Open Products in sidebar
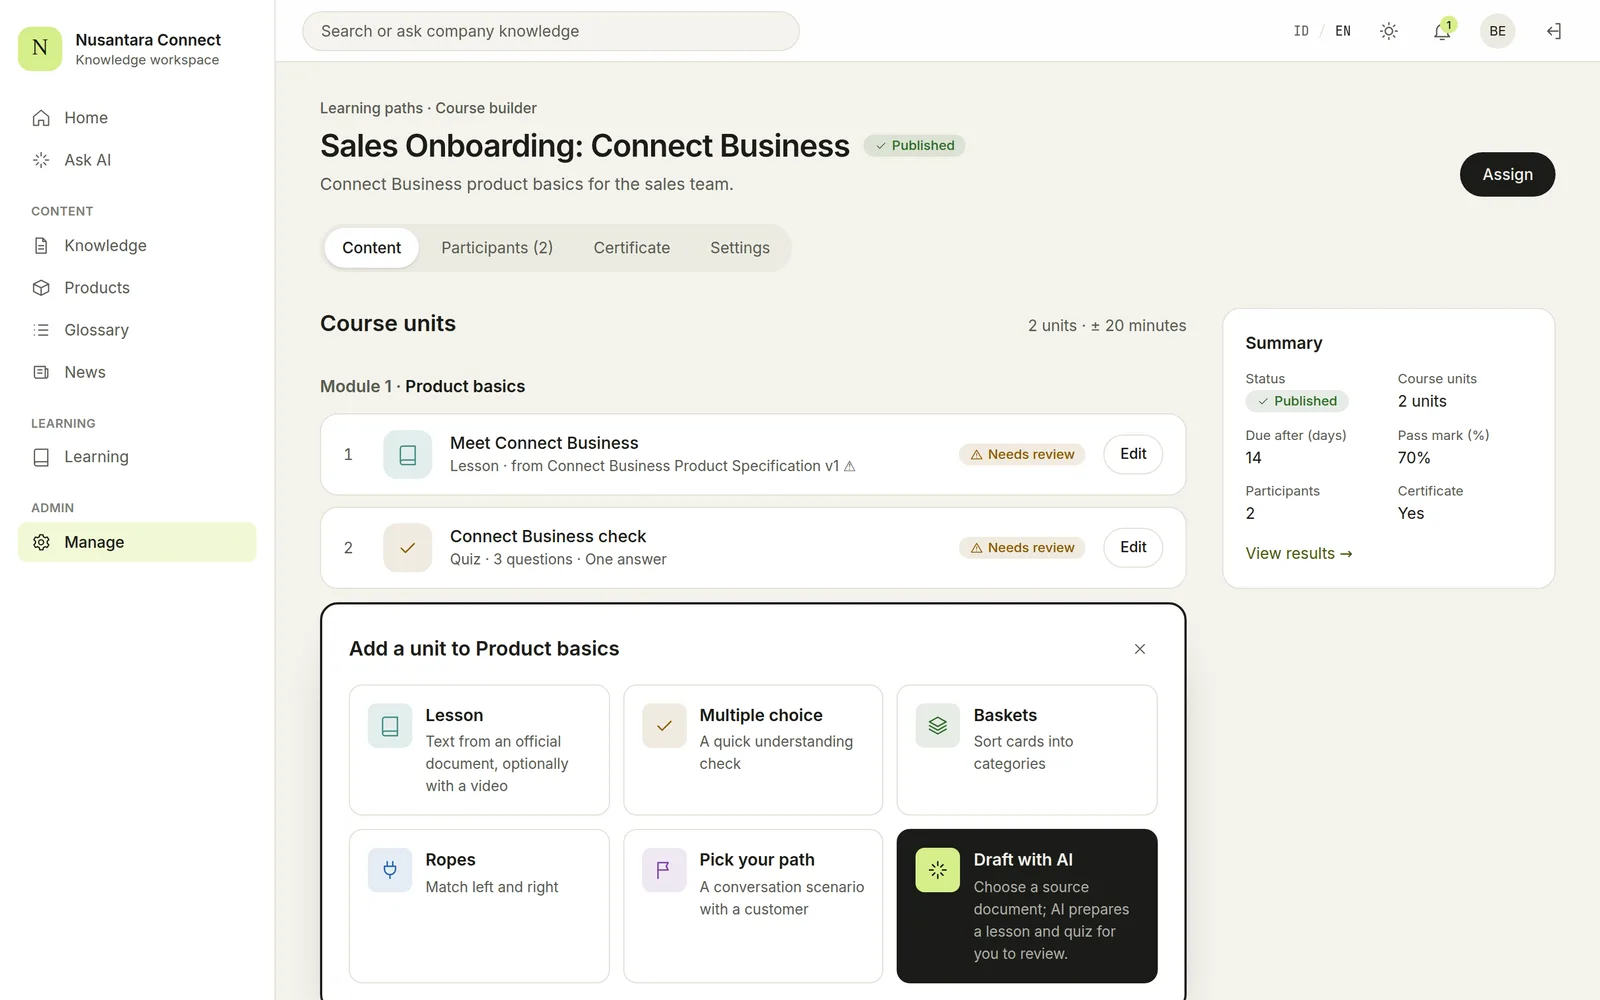Viewport: 1600px width, 1000px height. coord(137,288)
